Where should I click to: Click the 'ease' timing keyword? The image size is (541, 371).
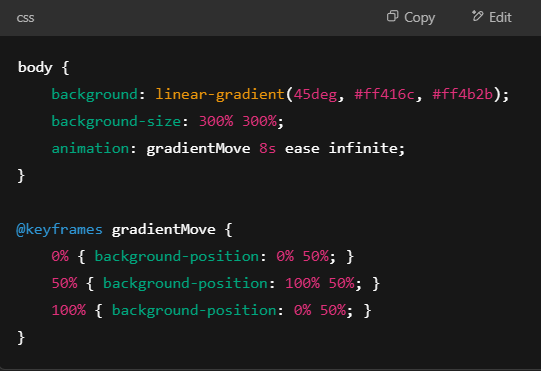coord(302,149)
